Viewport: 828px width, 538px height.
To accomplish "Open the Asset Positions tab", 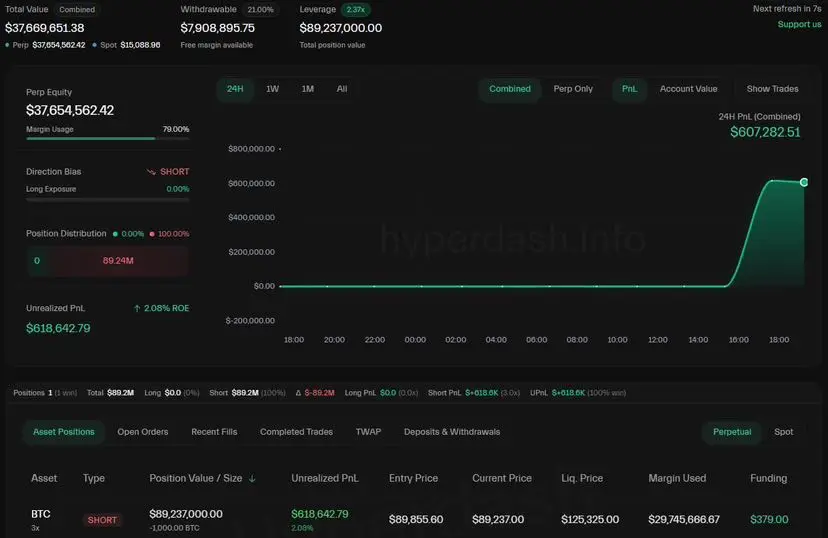I will [63, 432].
